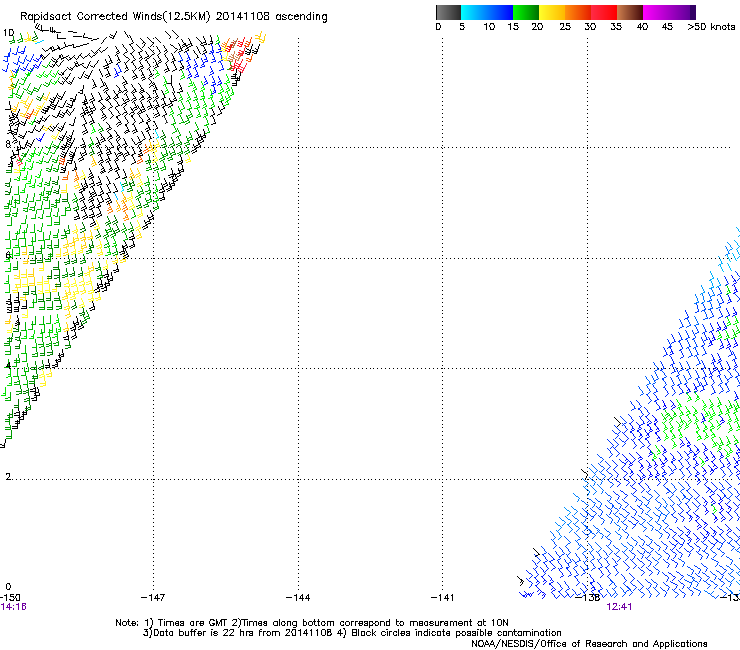Viewport: 740px width, 650px height.
Task: Click the '0' label under the color bar
Action: click(438, 27)
